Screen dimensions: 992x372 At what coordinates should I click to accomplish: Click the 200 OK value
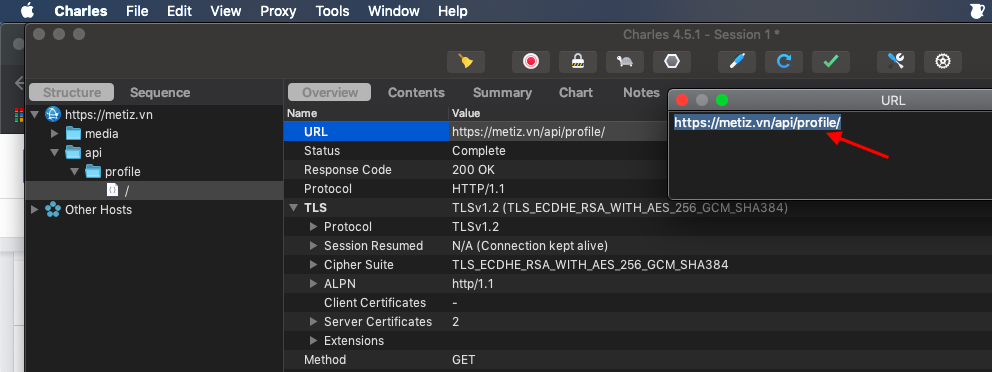(x=473, y=170)
